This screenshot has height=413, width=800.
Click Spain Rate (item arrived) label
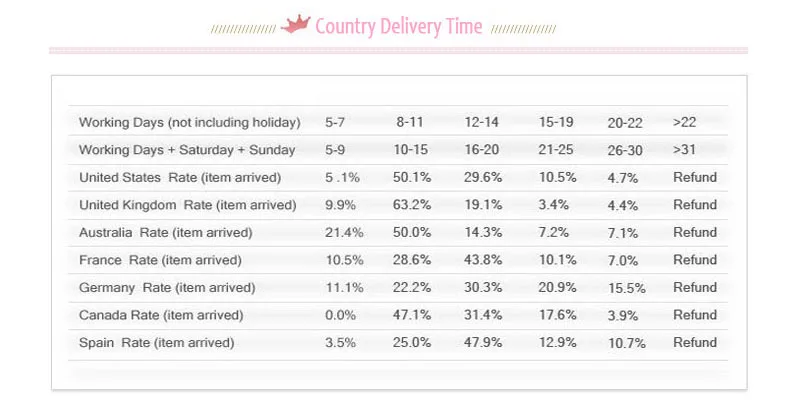coord(157,343)
